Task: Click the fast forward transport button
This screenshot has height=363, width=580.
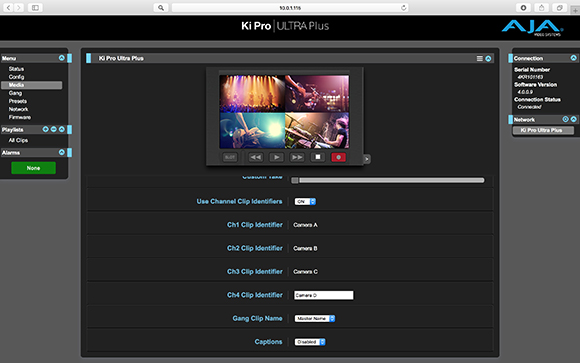Action: click(x=297, y=157)
